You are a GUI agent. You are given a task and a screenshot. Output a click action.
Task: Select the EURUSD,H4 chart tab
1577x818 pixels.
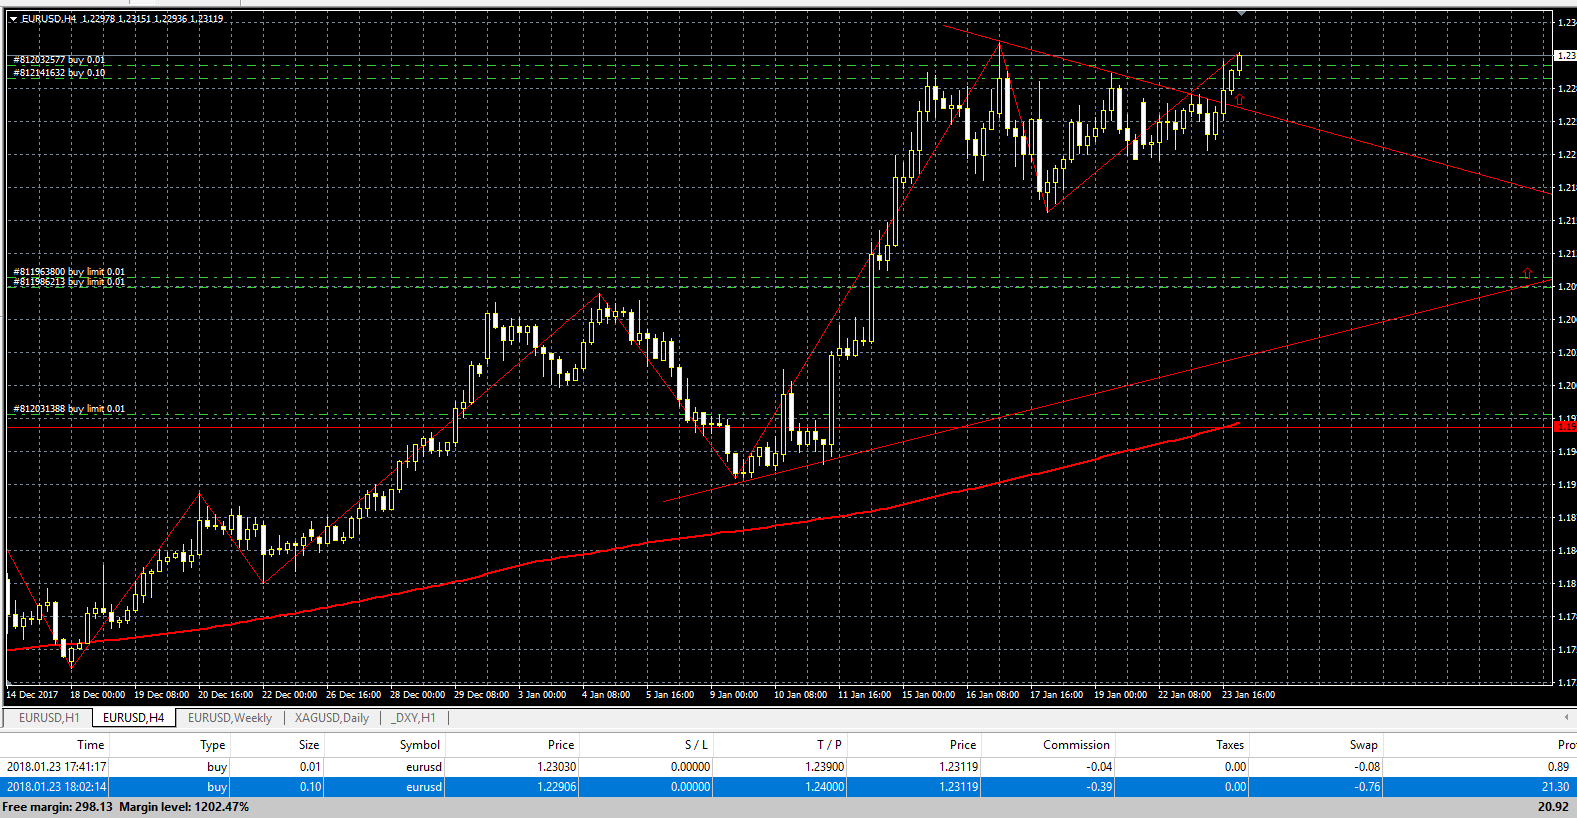coord(134,718)
